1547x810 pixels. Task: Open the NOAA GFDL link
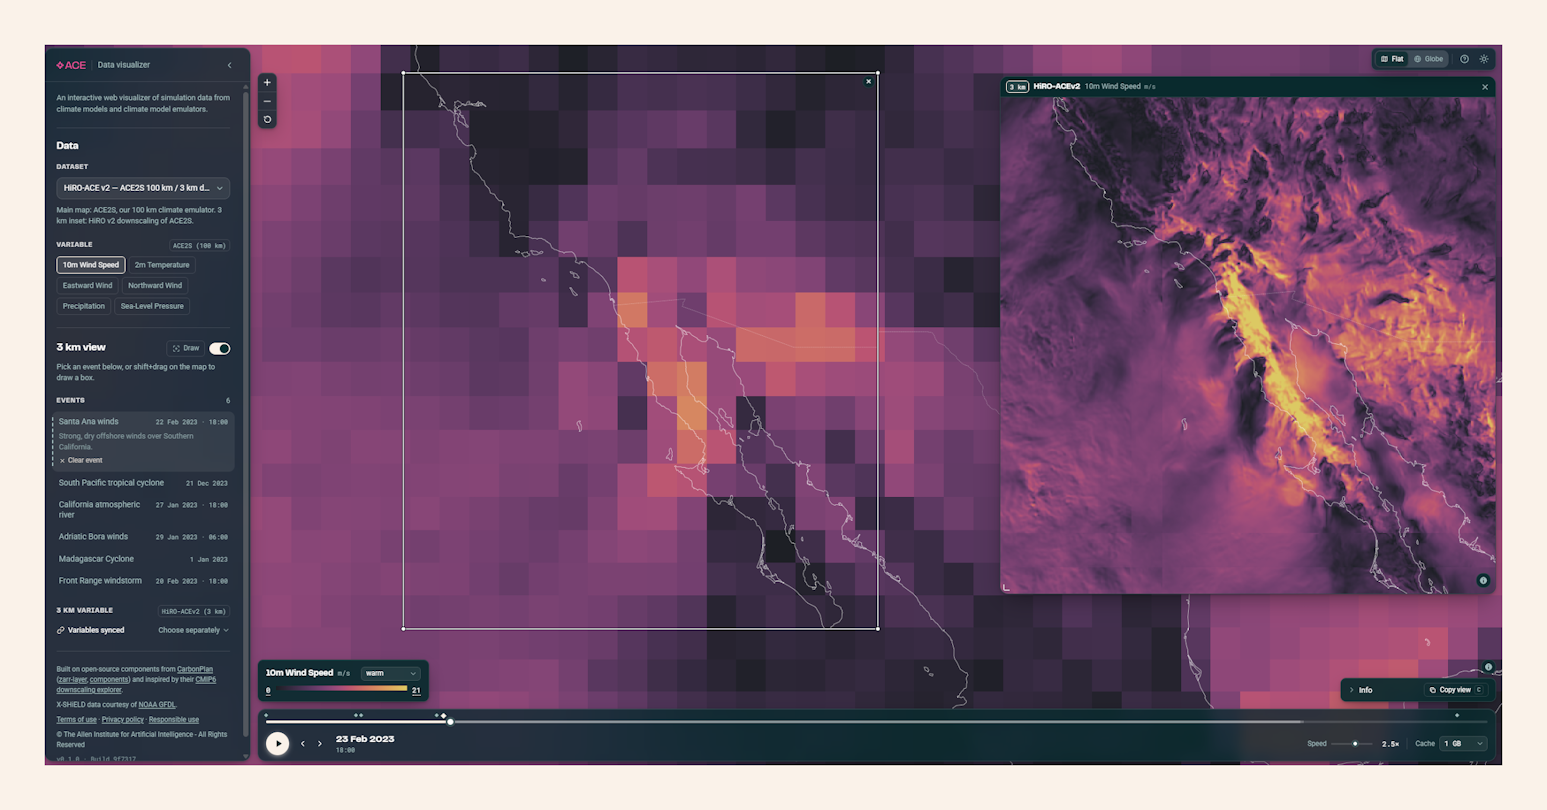point(157,705)
